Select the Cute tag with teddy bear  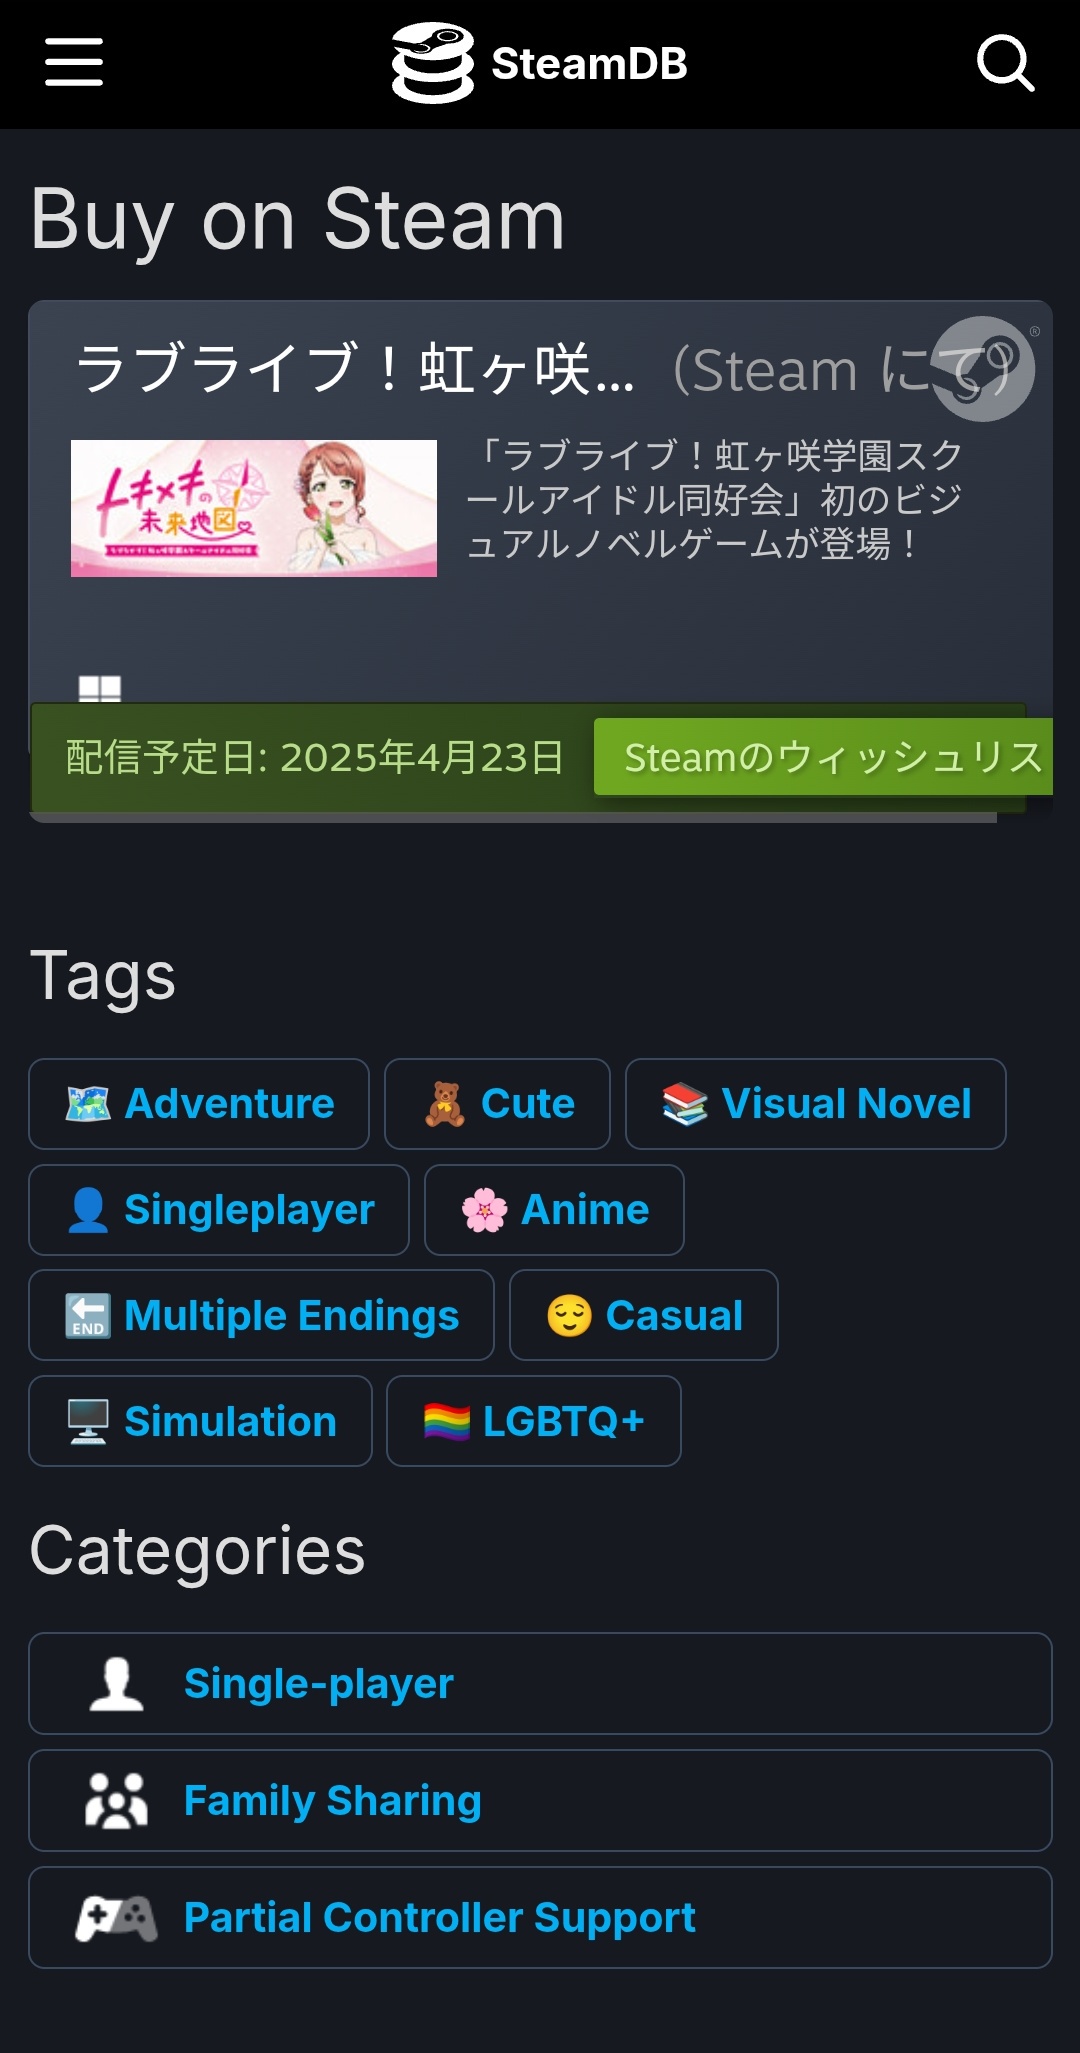click(x=497, y=1104)
